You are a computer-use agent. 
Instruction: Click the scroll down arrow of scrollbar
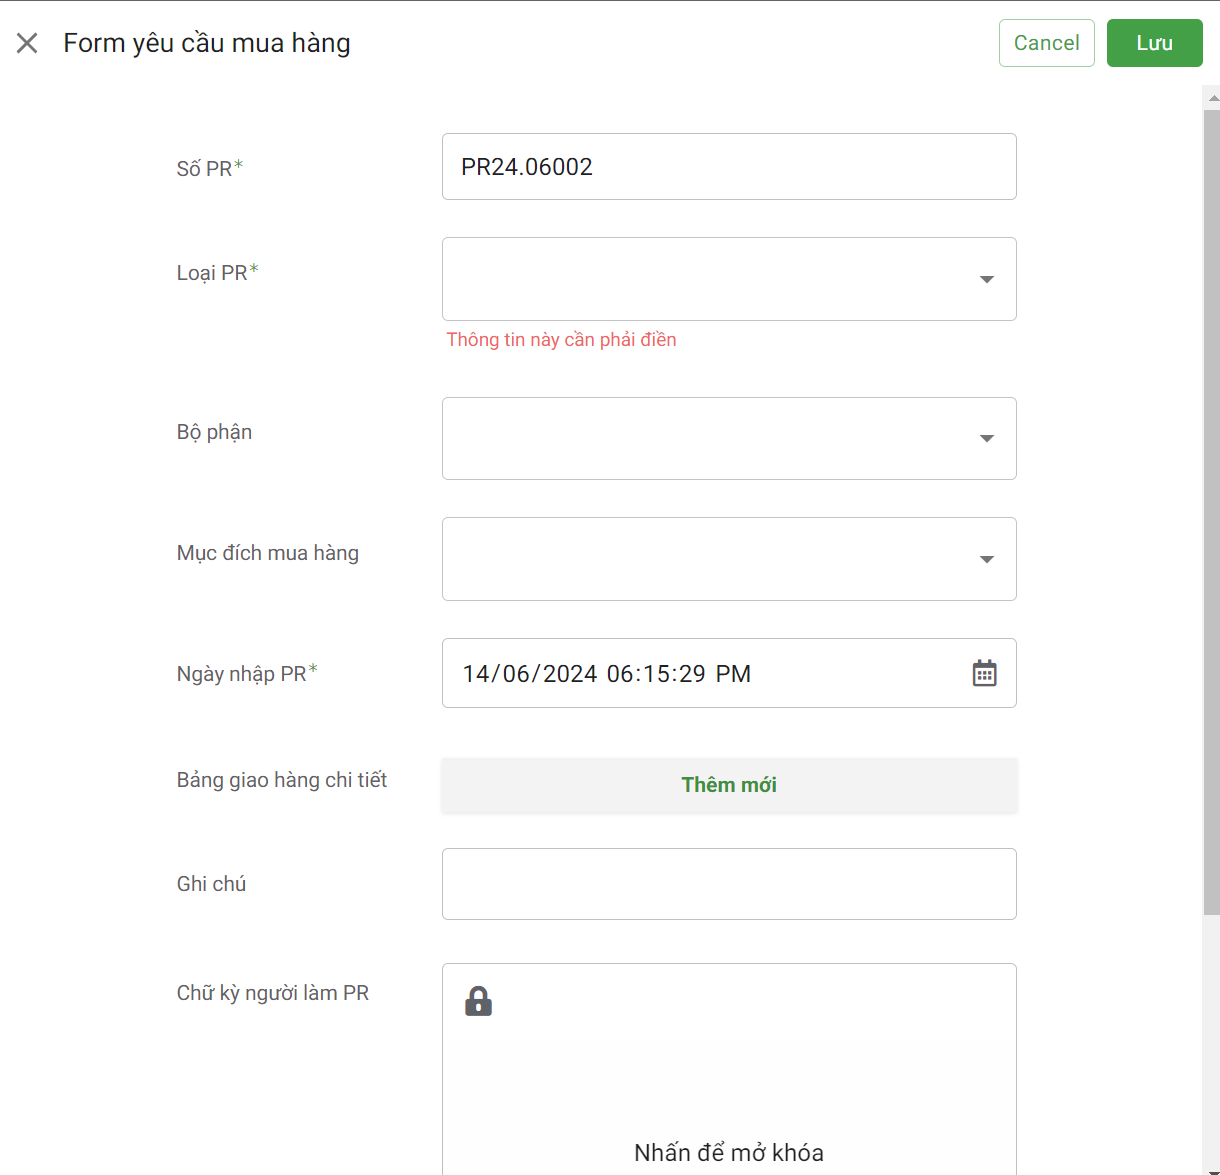pyautogui.click(x=1212, y=1170)
